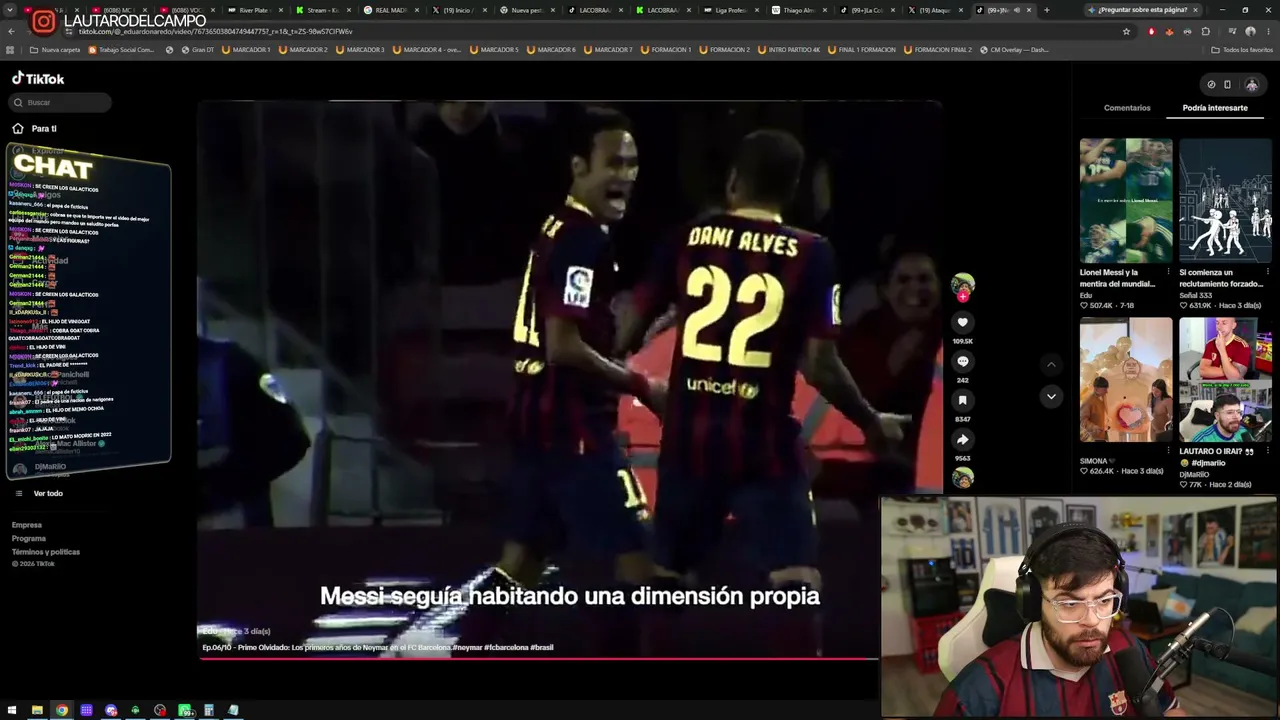Open a new browser tab
The image size is (1280, 720).
click(x=1046, y=10)
